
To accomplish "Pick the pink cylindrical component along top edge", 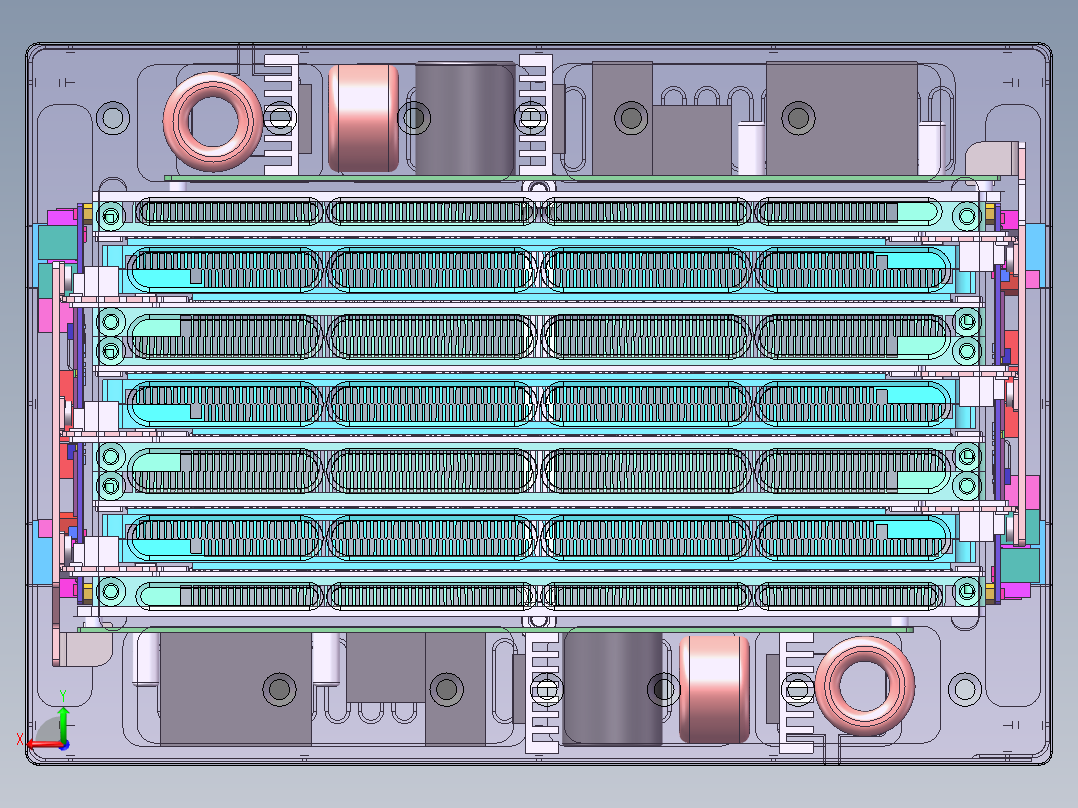I will click(364, 118).
